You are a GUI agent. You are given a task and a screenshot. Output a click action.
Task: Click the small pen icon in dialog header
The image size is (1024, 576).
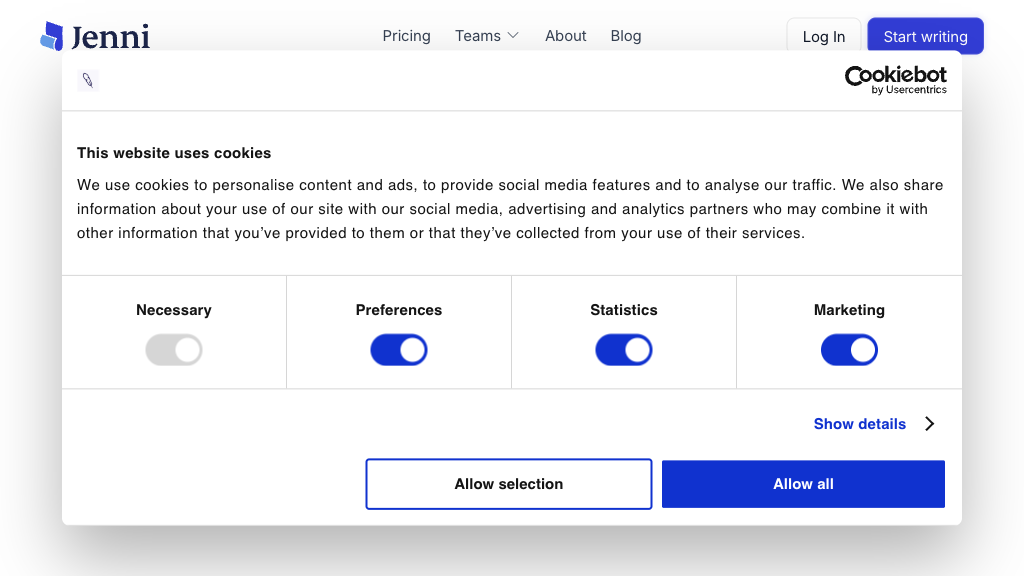click(x=88, y=81)
